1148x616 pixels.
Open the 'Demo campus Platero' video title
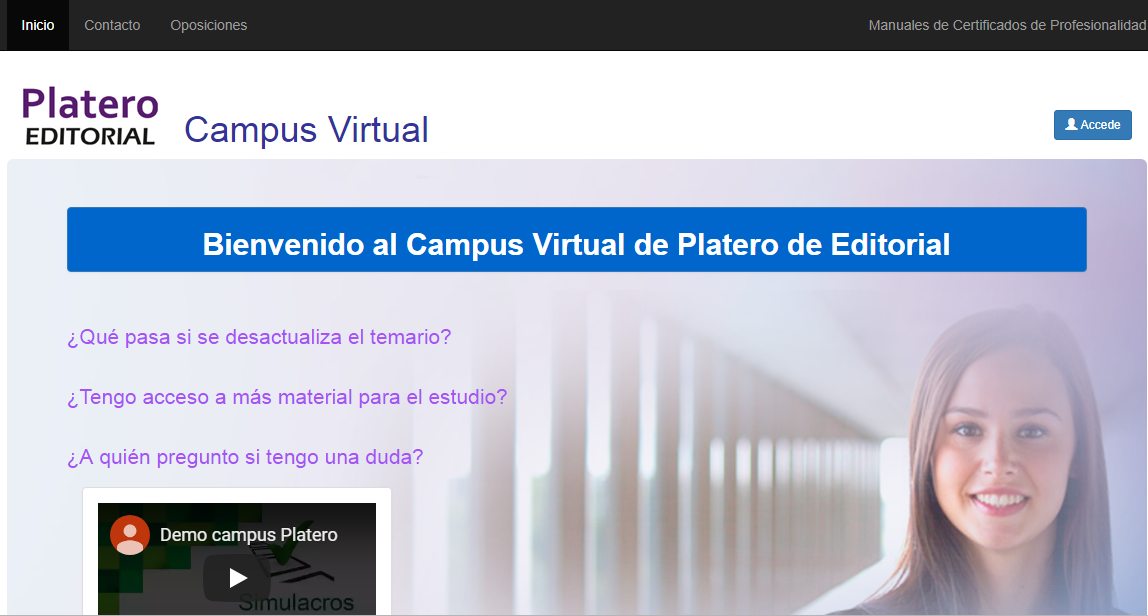tap(249, 535)
